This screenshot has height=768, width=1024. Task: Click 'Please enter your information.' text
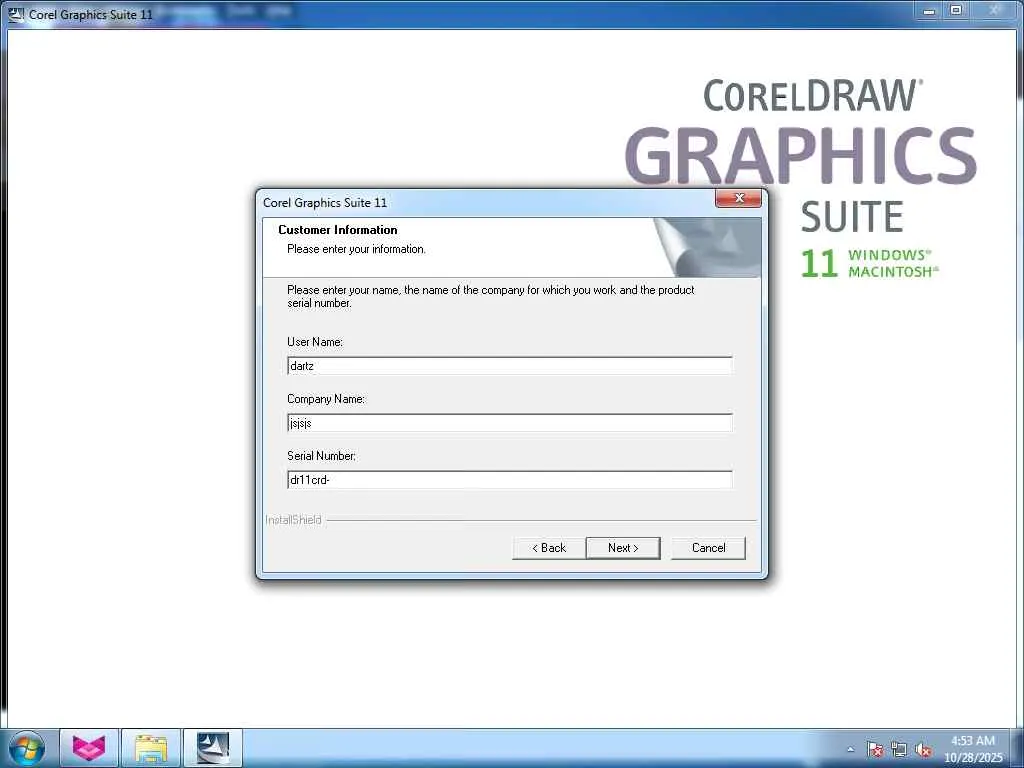357,249
